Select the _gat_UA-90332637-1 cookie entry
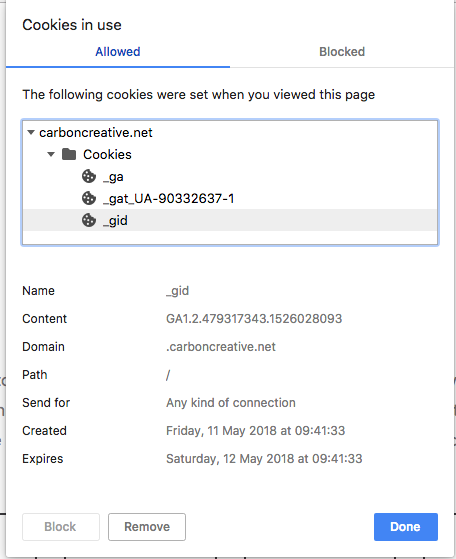The width and height of the screenshot is (456, 559). pos(230,198)
